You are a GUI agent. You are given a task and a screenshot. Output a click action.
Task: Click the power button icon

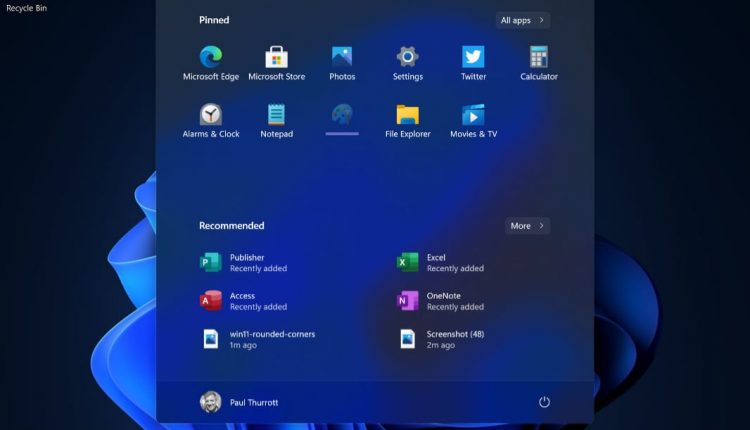544,402
